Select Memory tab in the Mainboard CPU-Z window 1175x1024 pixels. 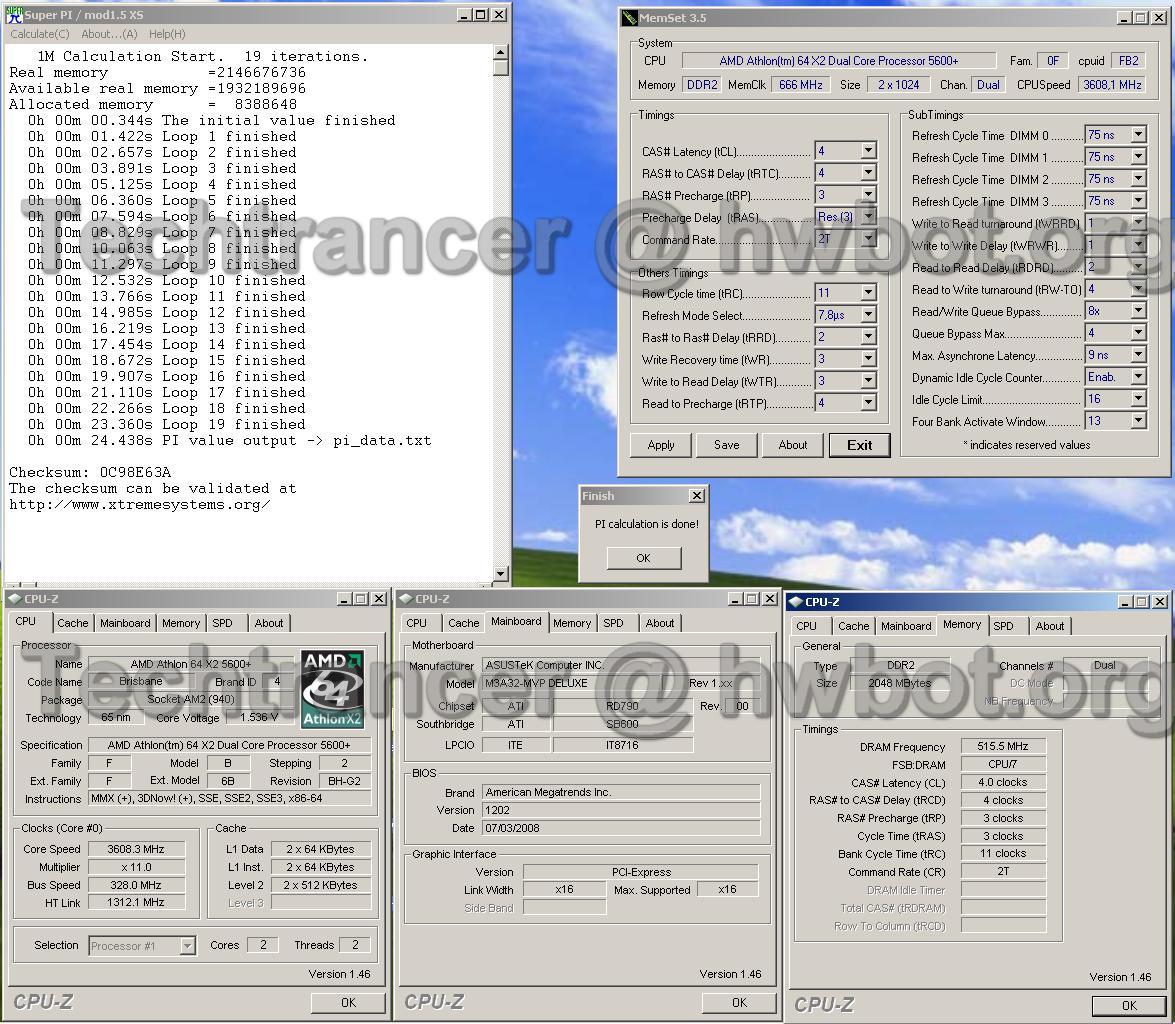click(x=572, y=623)
